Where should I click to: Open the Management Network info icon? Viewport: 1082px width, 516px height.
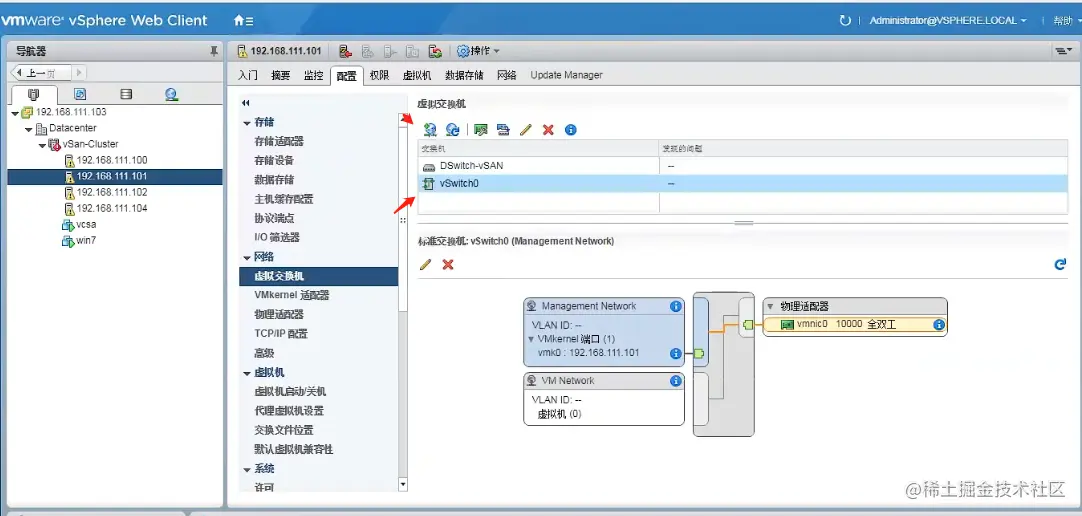[x=676, y=306]
